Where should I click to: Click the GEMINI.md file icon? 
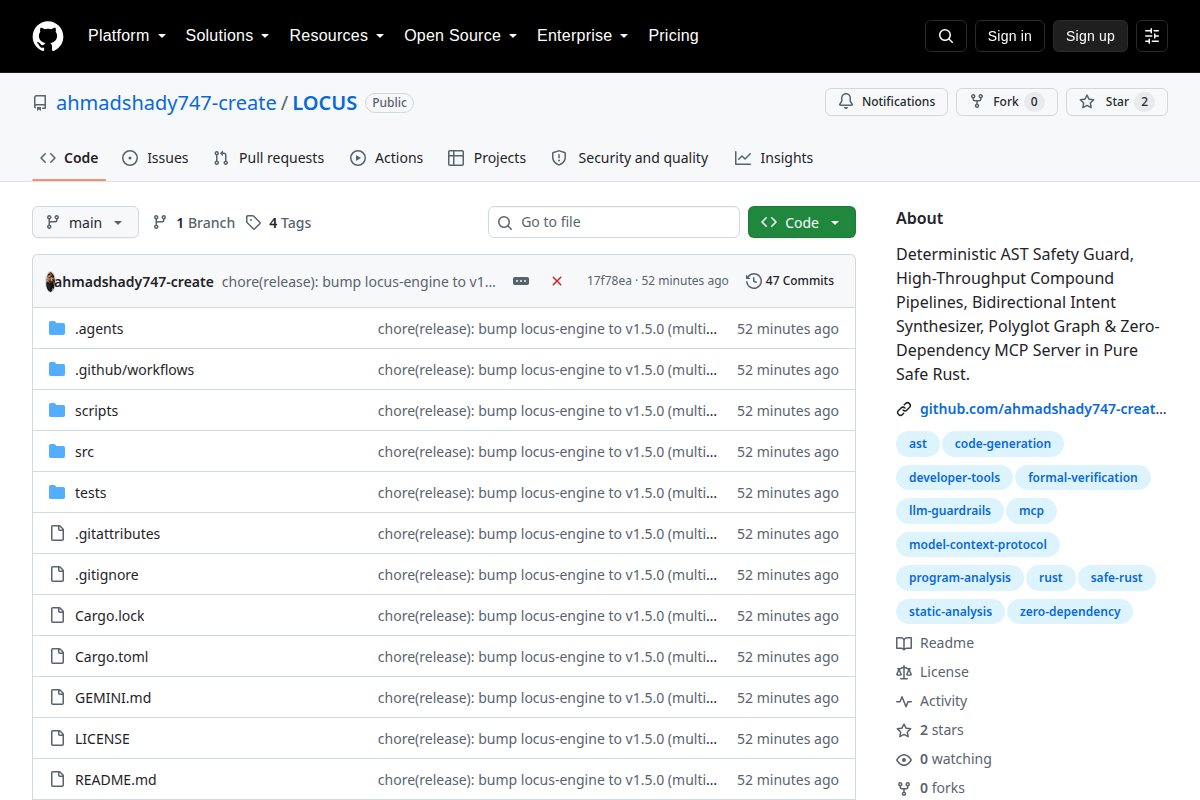coord(57,698)
